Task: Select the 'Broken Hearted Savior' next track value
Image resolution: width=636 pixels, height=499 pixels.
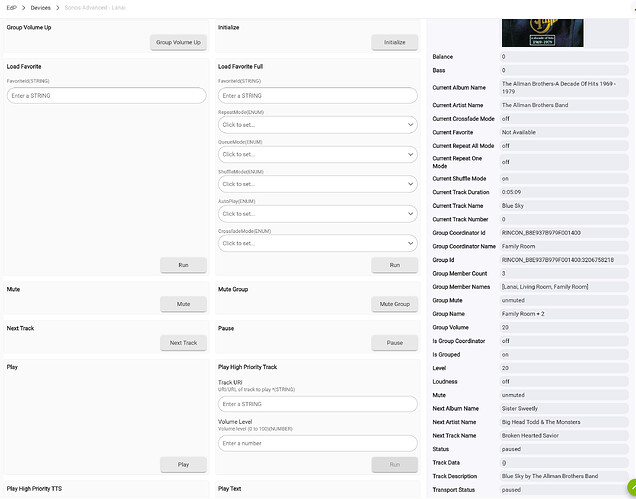Action: click(564, 436)
